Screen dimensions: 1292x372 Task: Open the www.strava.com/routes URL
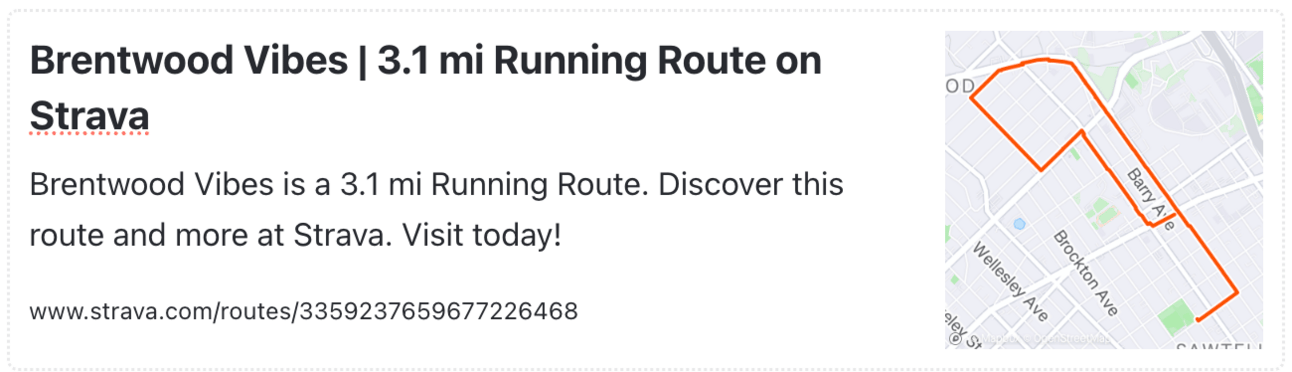pos(303,311)
